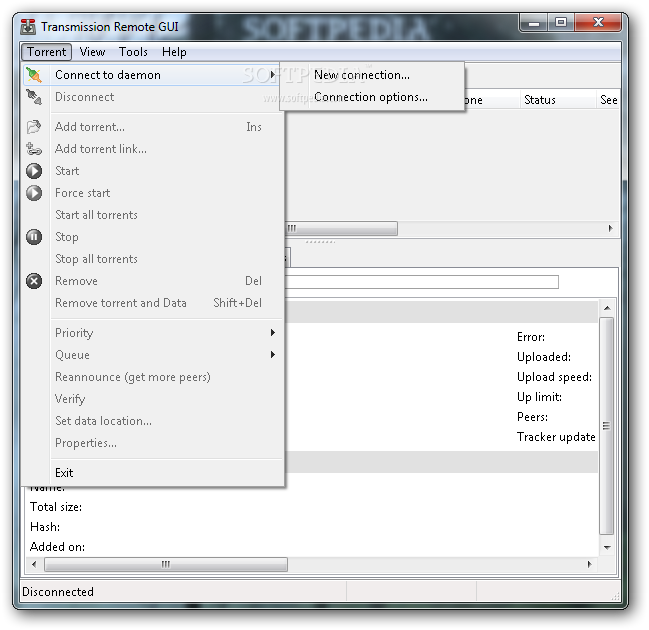The height and width of the screenshot is (630, 649).
Task: Click the Force start play icon
Action: (34, 193)
